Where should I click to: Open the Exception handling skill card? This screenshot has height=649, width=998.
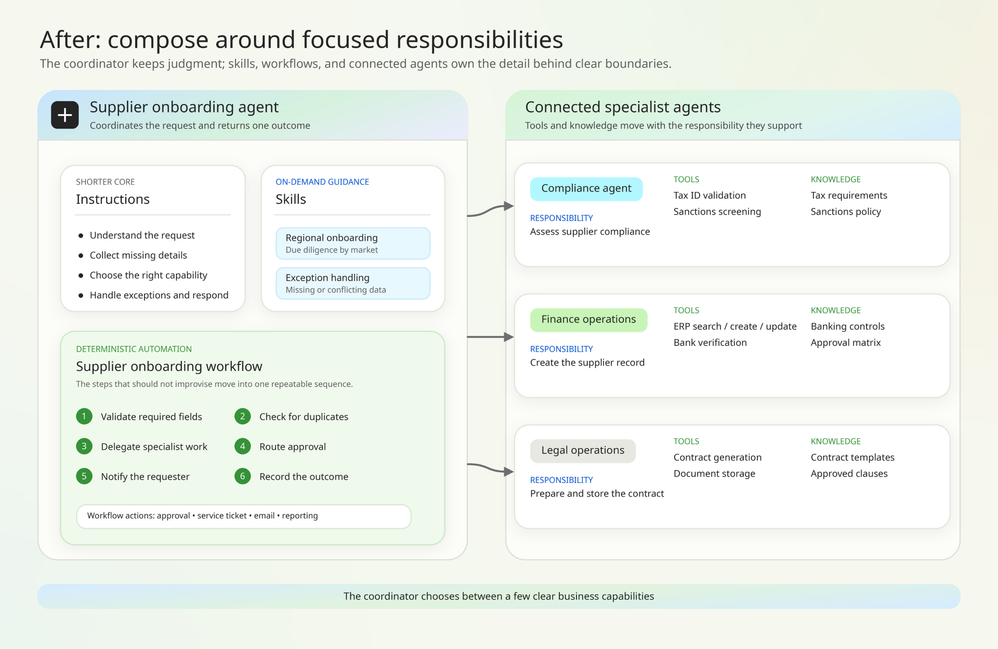point(353,283)
